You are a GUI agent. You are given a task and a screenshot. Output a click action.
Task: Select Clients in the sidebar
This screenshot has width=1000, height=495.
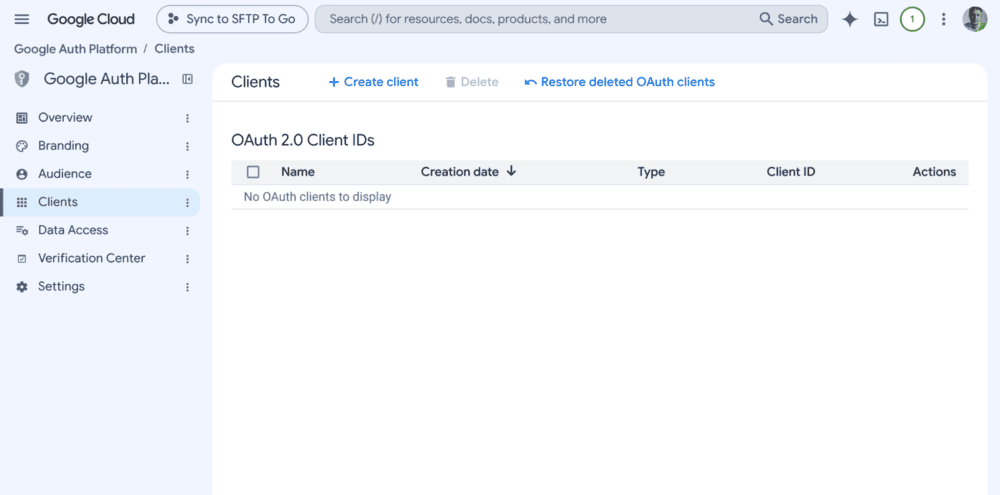(100, 202)
